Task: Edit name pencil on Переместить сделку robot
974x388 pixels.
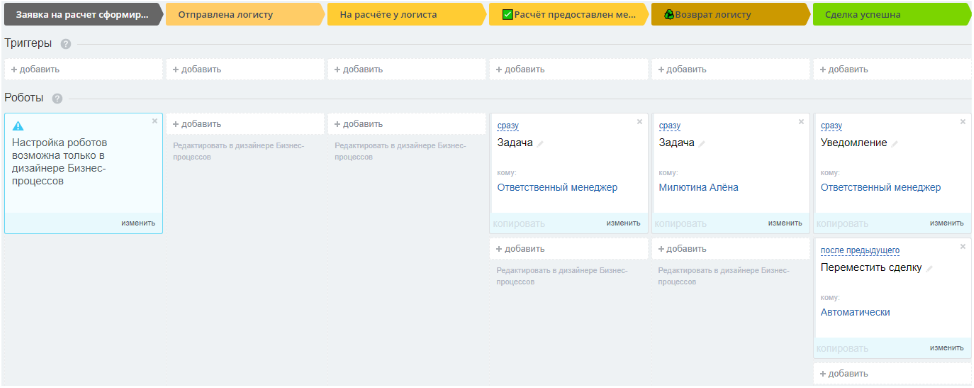Action: (929, 268)
